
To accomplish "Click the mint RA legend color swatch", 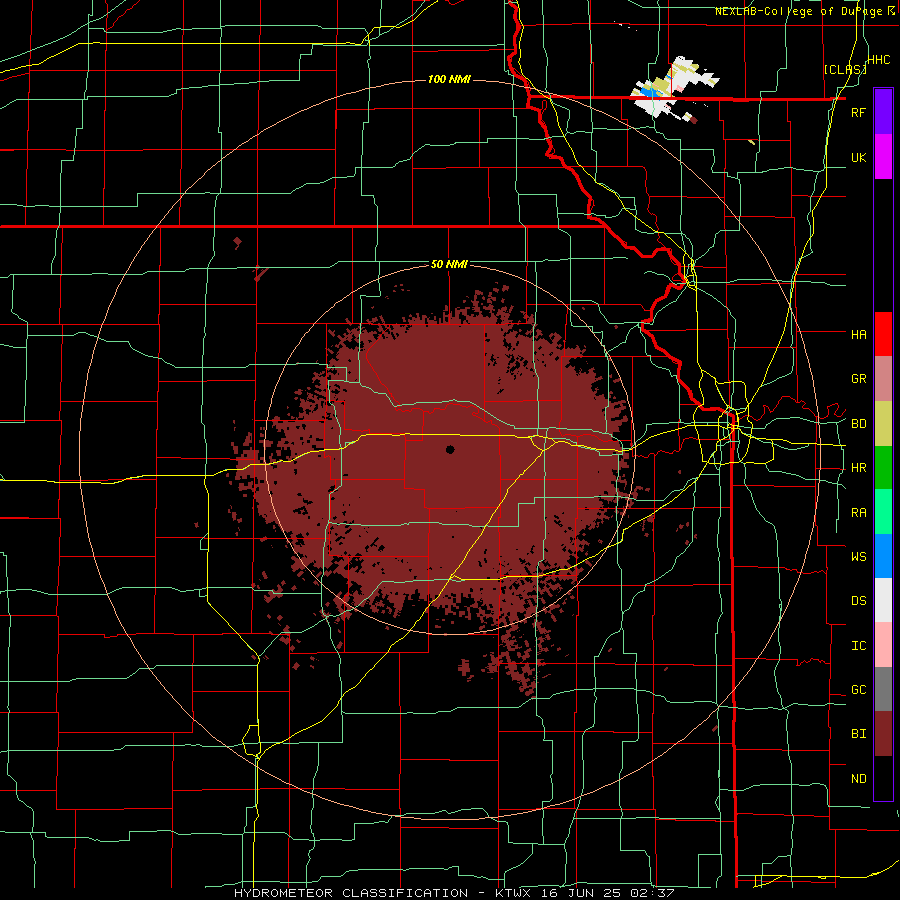I will click(x=883, y=512).
